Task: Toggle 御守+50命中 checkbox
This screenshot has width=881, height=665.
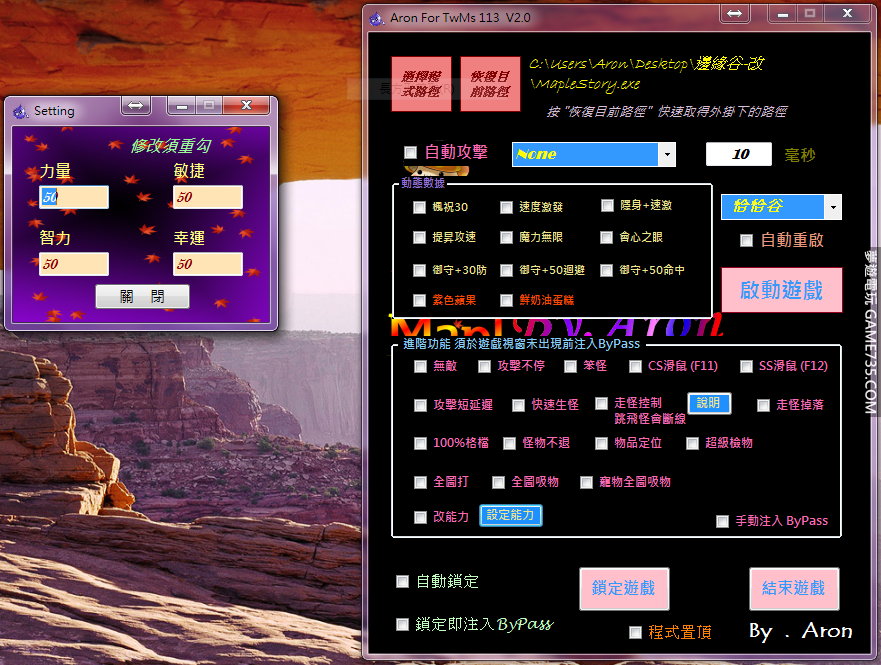Action: pos(606,271)
